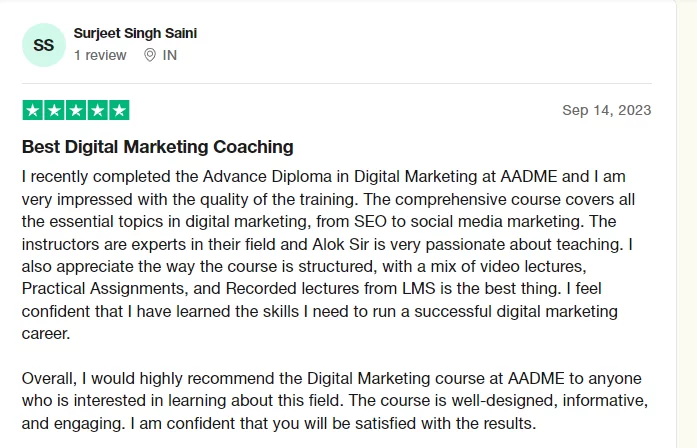Click the word LMS in the review
Image resolution: width=697 pixels, height=448 pixels.
coord(419,288)
